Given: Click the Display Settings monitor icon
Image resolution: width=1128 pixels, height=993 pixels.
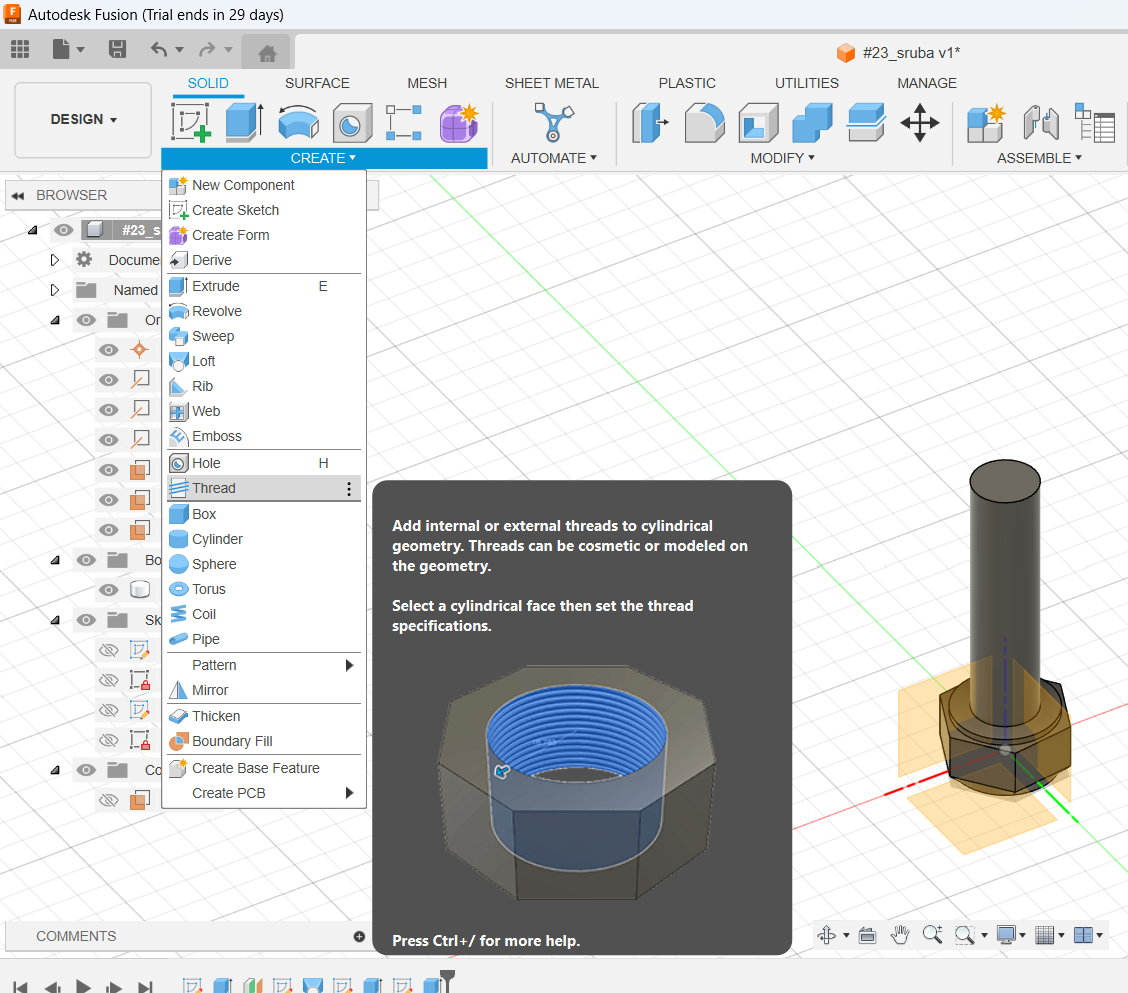Looking at the screenshot, I should pos(1006,935).
